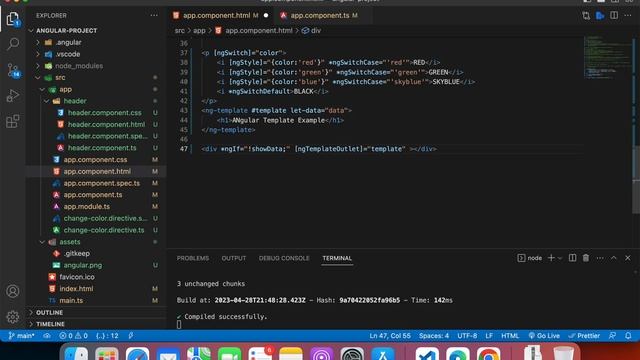
Task: Open change-color.directive.ts file
Action: 104,230
